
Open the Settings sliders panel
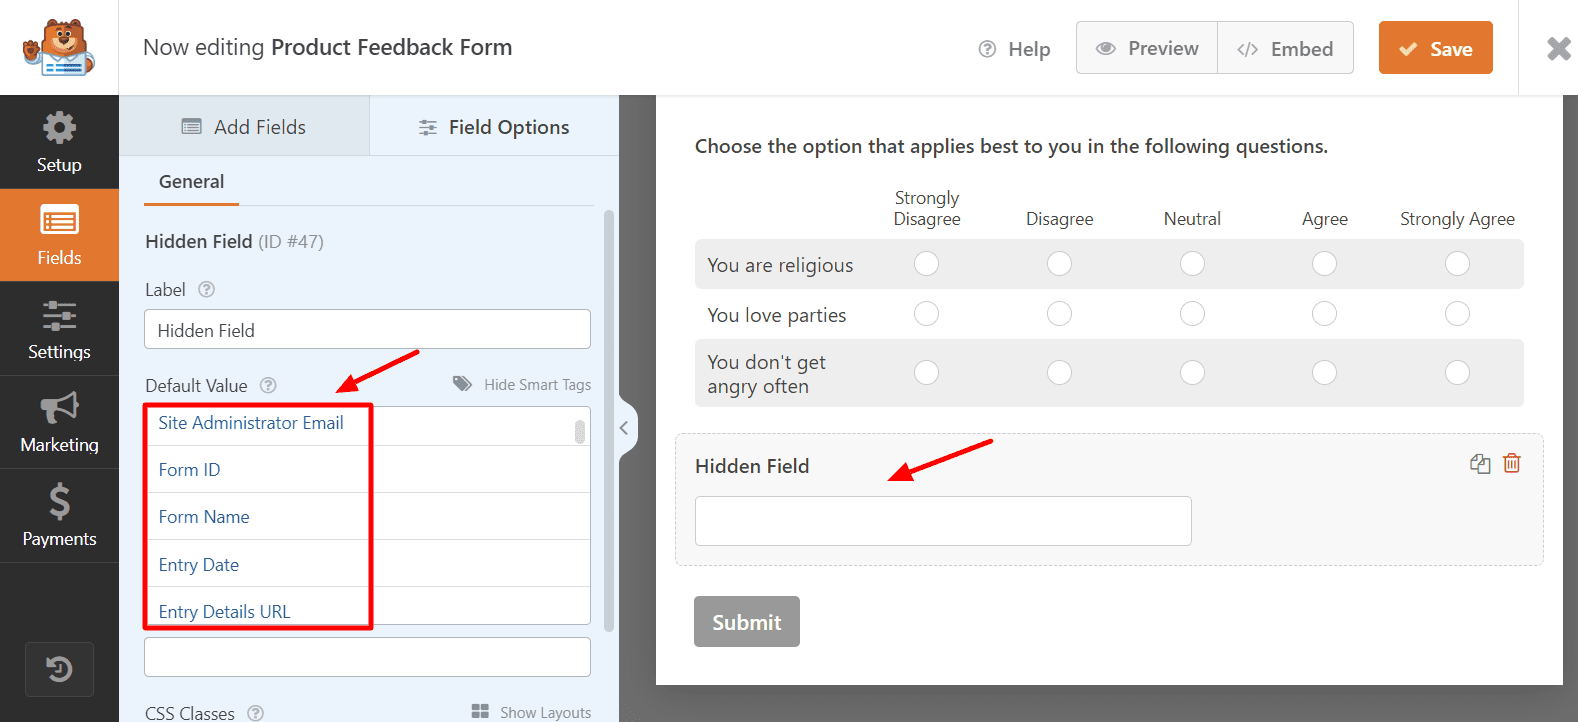[59, 329]
